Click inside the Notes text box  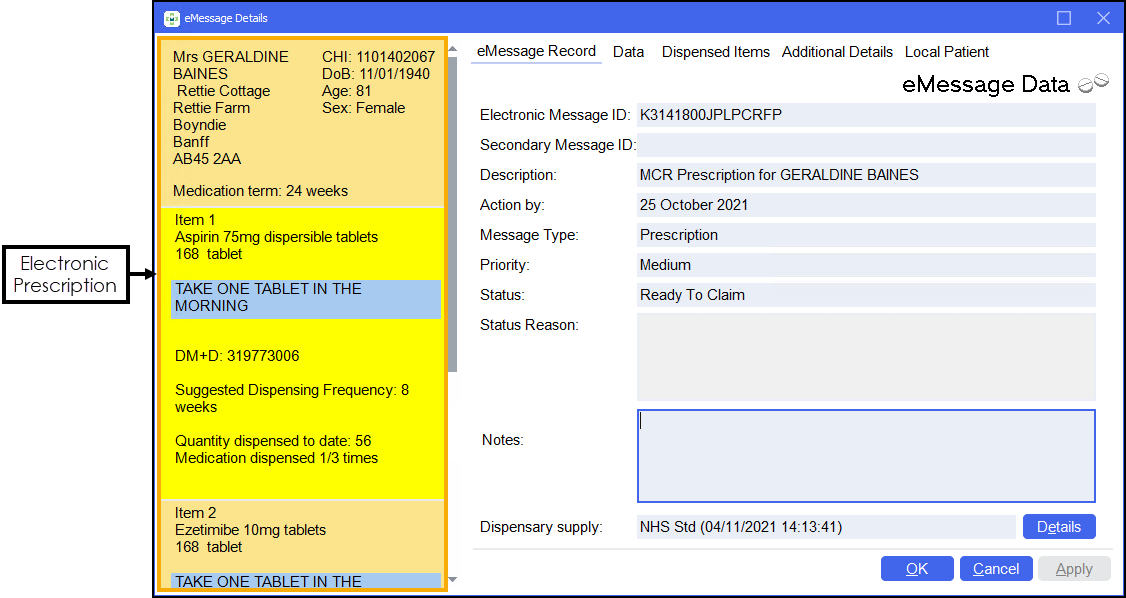[x=866, y=455]
